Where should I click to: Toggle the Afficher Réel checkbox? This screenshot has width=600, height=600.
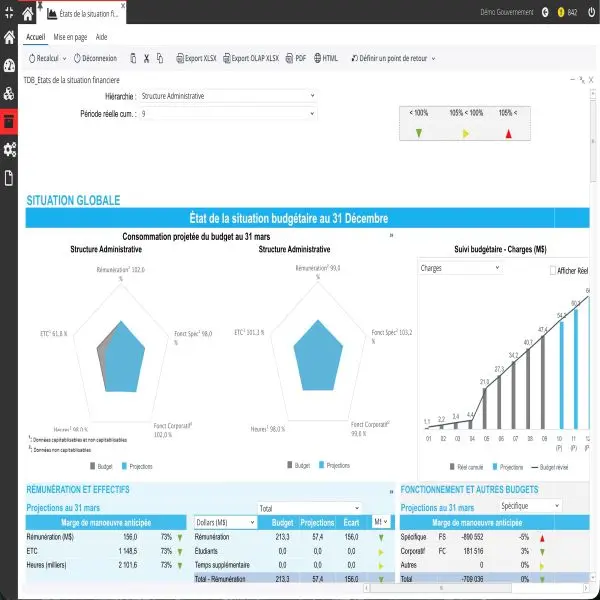pos(552,271)
